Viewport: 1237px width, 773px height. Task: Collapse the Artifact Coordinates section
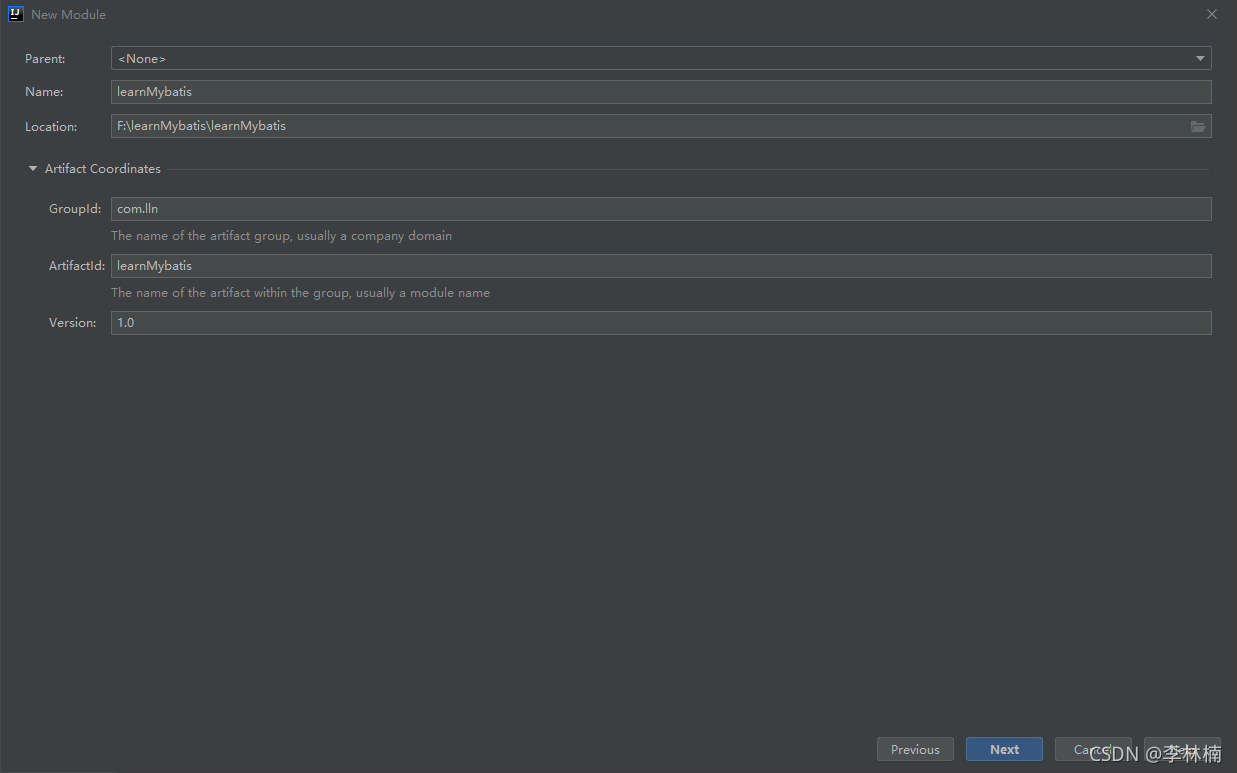(33, 169)
